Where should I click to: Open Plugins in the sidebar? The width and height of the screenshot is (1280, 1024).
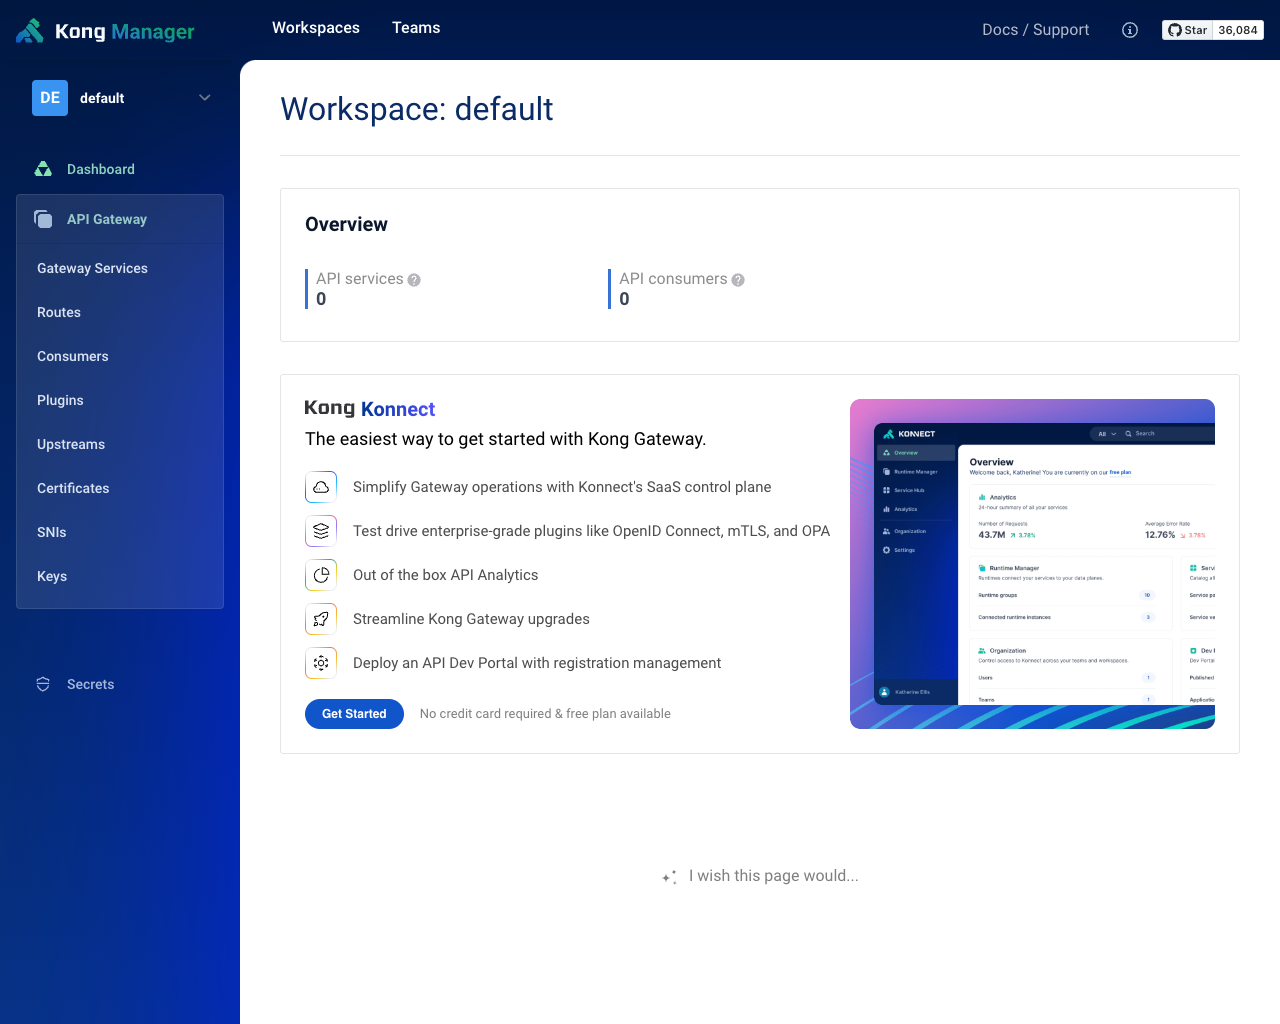60,400
